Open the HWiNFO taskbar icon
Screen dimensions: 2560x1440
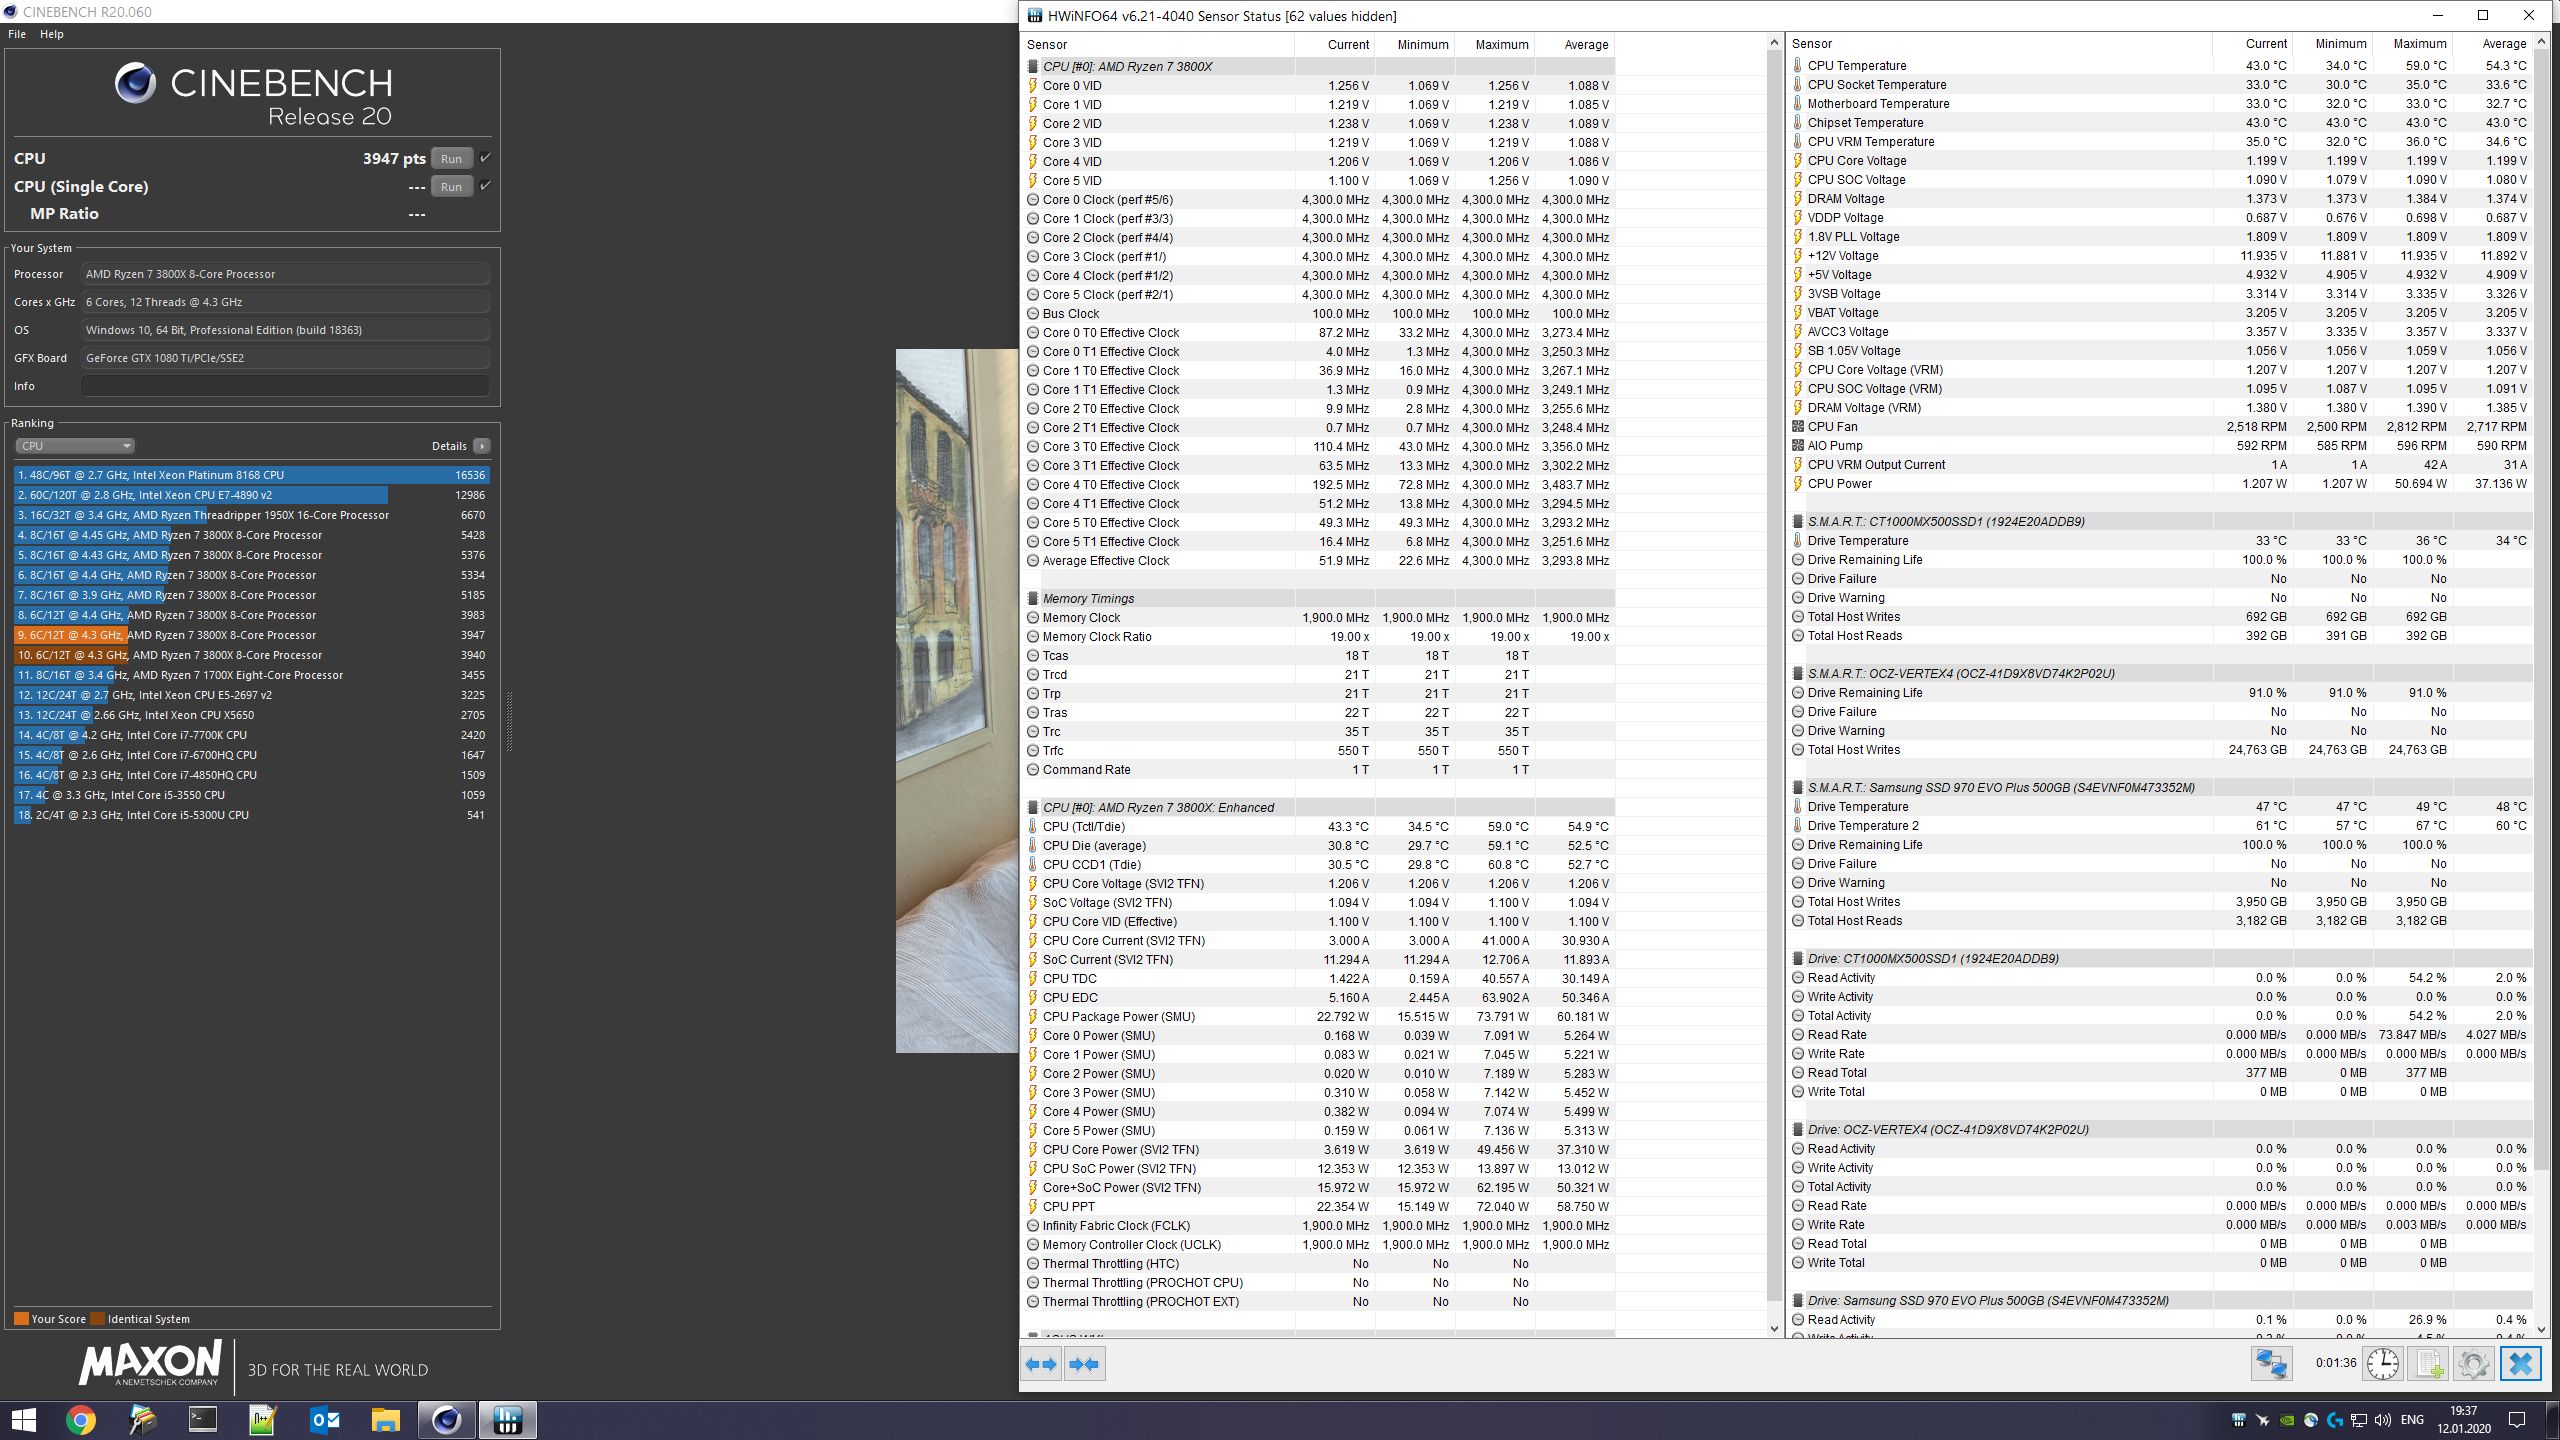(x=507, y=1419)
